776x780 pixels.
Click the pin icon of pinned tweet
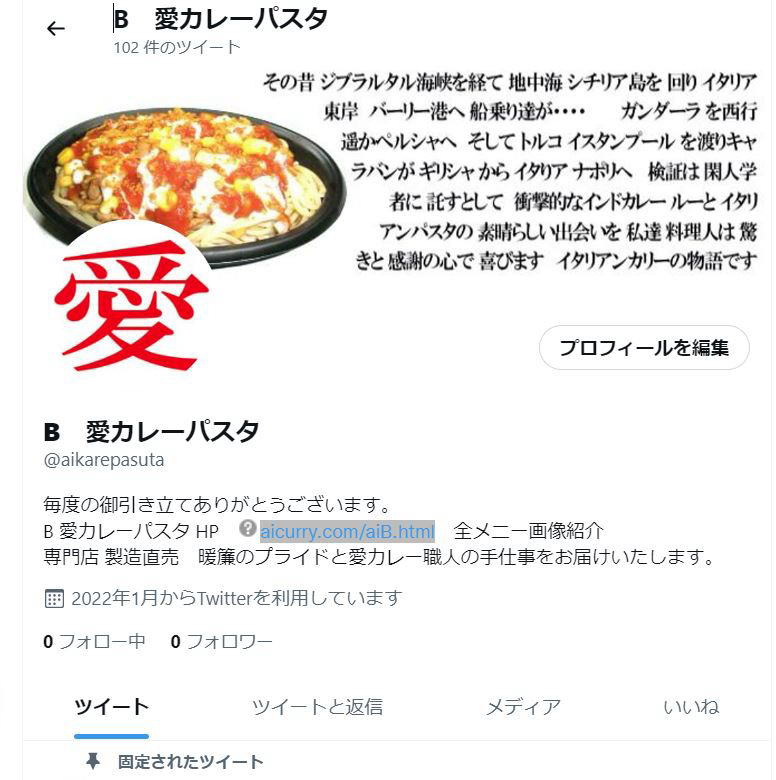93,761
